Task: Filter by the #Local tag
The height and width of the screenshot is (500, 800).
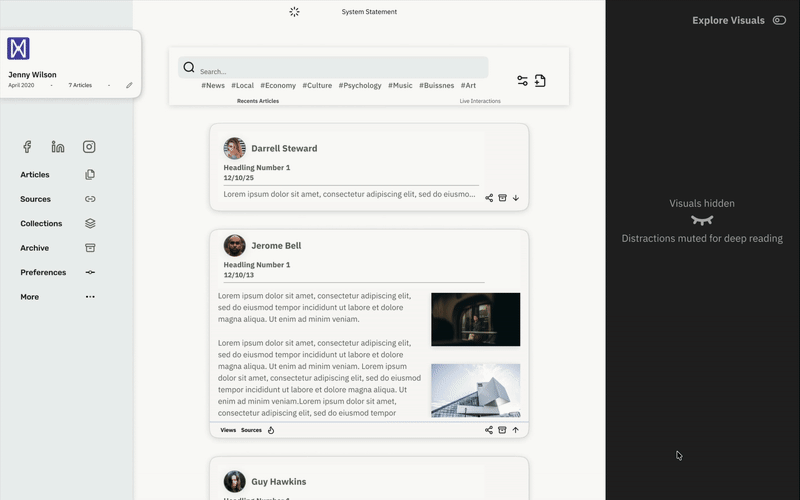Action: (x=242, y=86)
